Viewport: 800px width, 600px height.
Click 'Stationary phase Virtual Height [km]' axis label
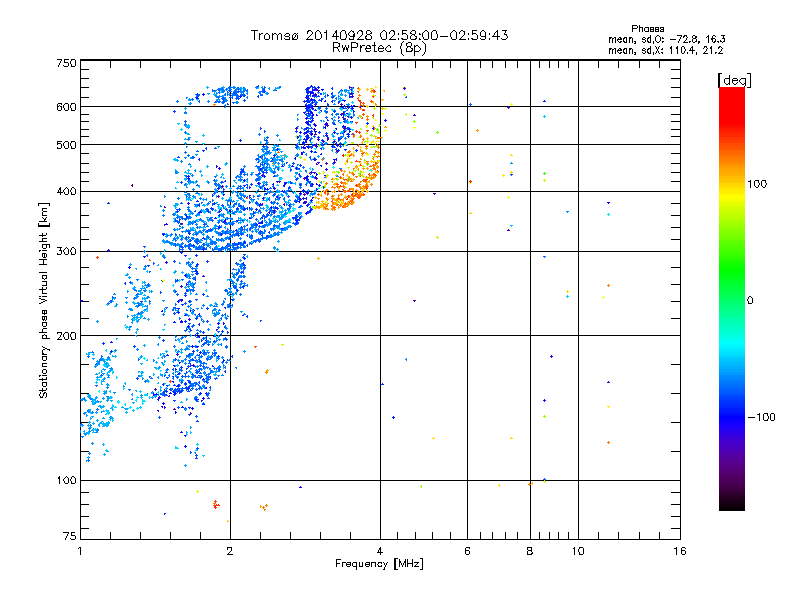point(44,301)
